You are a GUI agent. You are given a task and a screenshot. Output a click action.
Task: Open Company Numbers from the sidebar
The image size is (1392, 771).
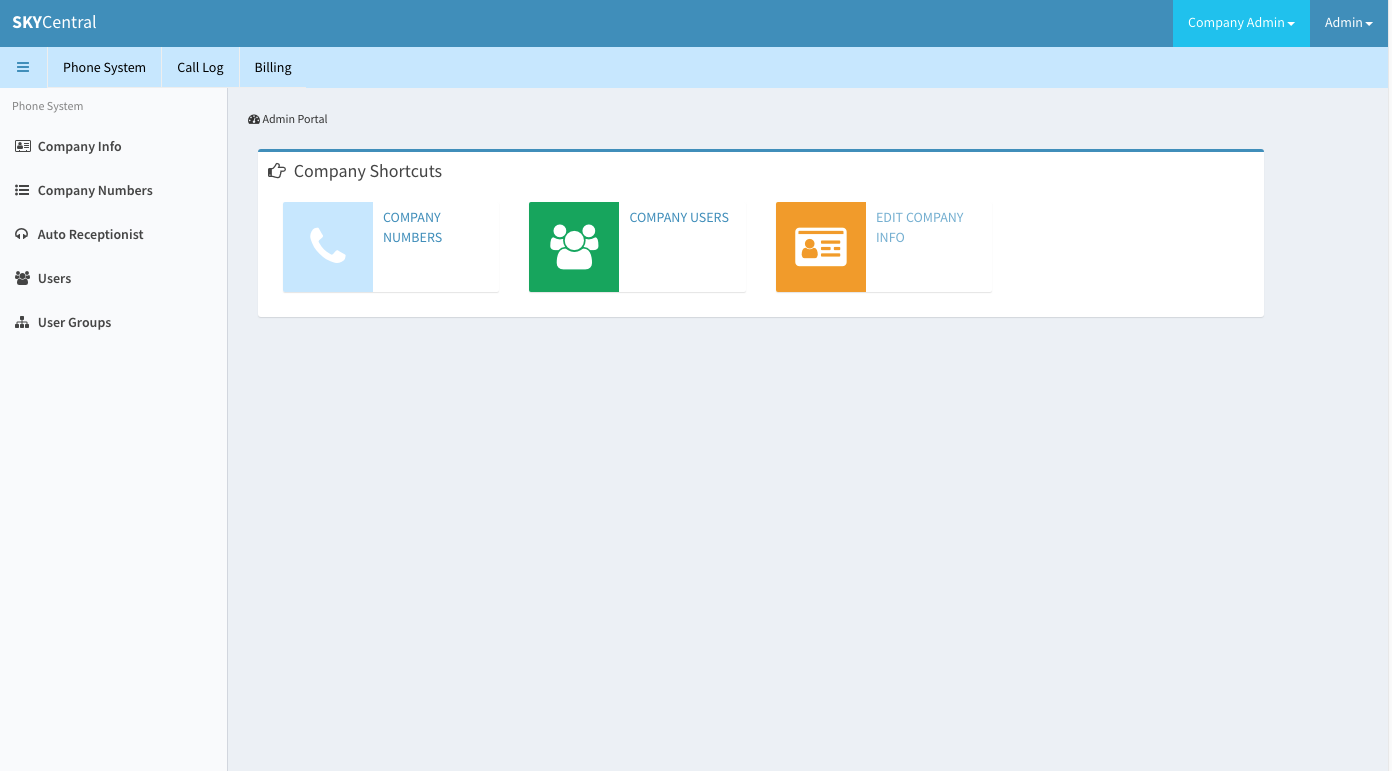click(113, 190)
